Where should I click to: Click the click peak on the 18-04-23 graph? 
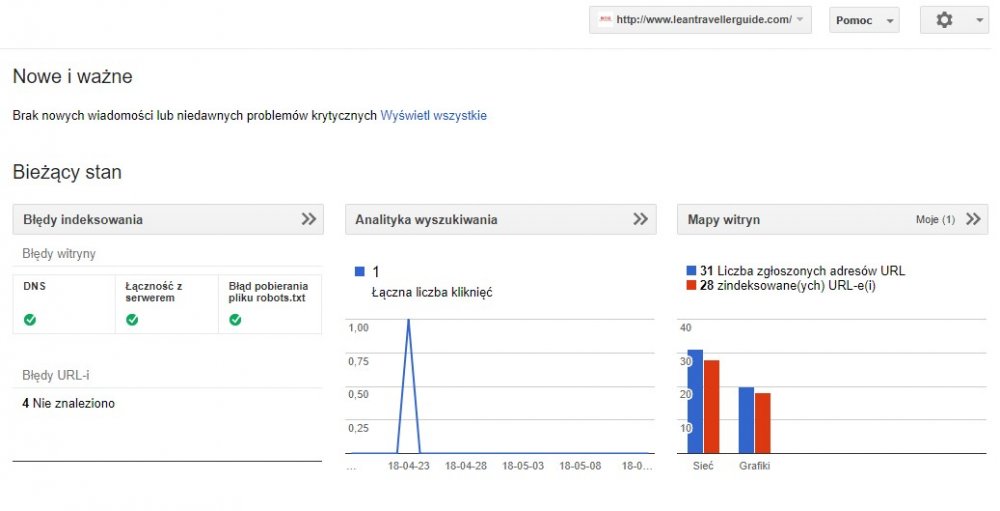coord(408,322)
